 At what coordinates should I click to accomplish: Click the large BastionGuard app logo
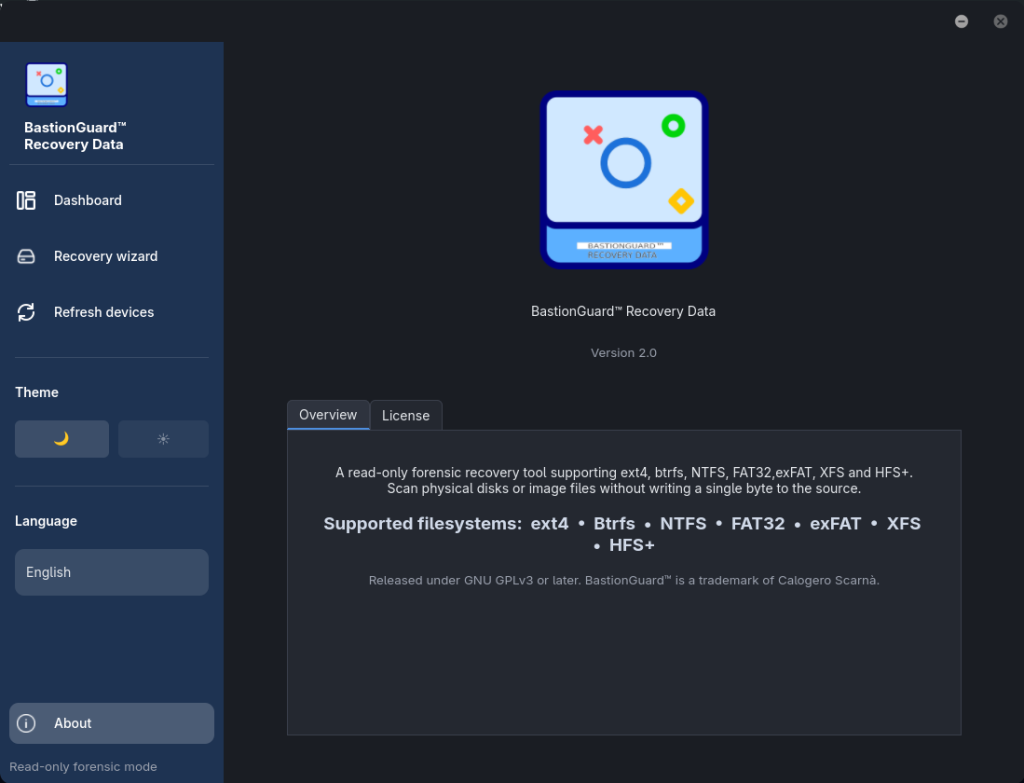(x=624, y=180)
